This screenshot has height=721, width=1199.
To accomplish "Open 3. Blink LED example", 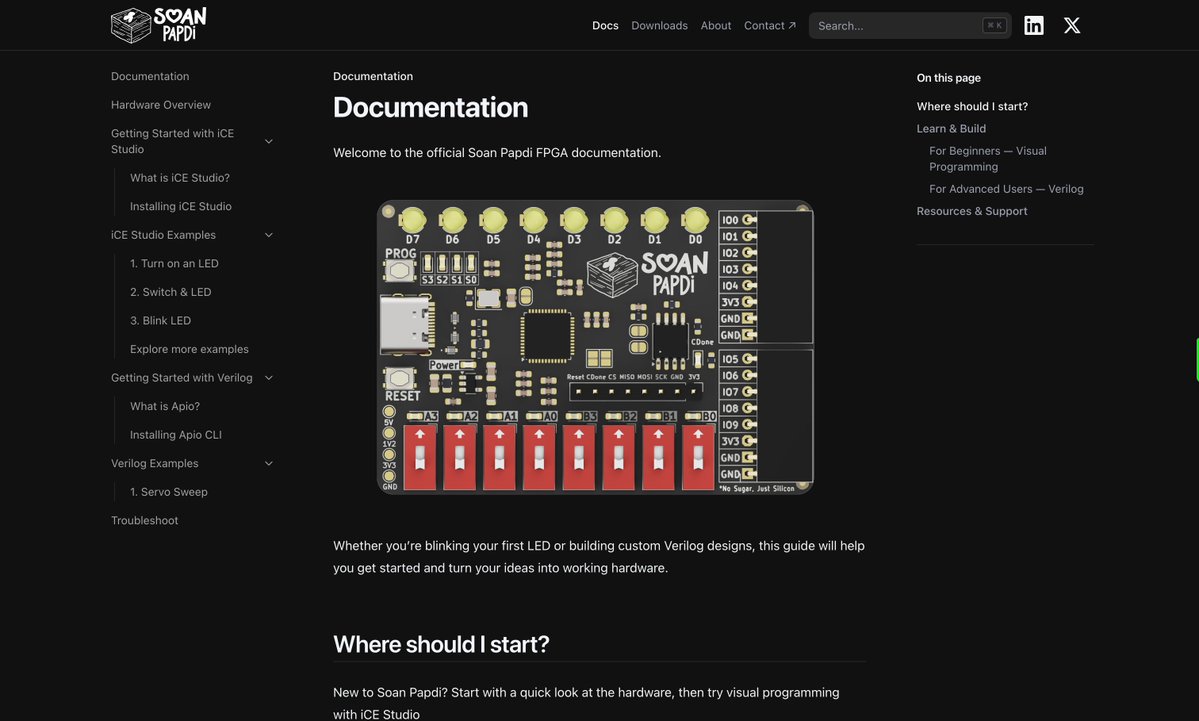I will (x=161, y=320).
